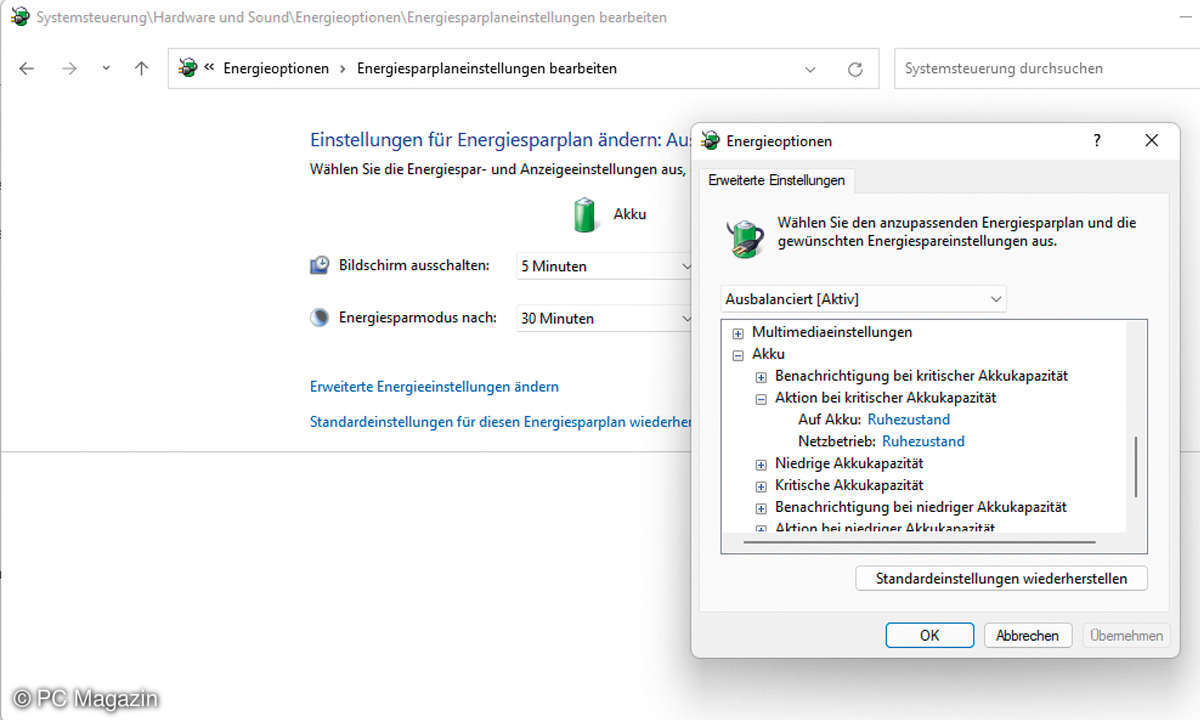This screenshot has width=1200, height=720.
Task: Open the Ausbalanciert [Aktiv] plan dropdown
Action: pos(864,298)
